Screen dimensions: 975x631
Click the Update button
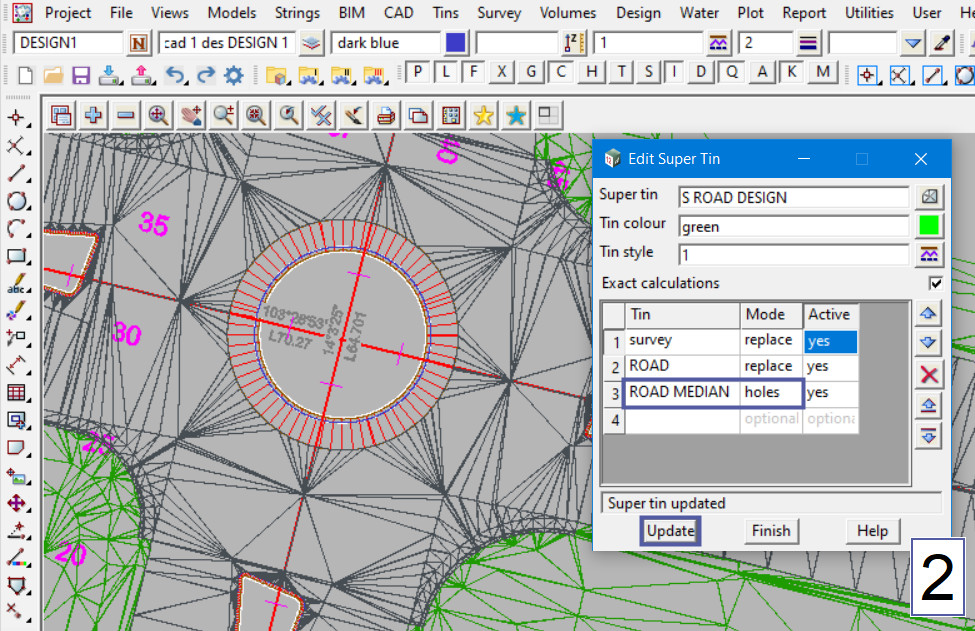[x=670, y=531]
